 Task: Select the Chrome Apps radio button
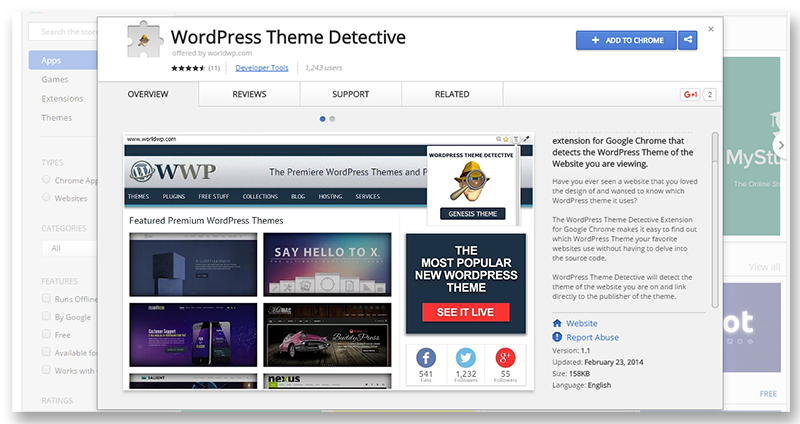tap(46, 180)
